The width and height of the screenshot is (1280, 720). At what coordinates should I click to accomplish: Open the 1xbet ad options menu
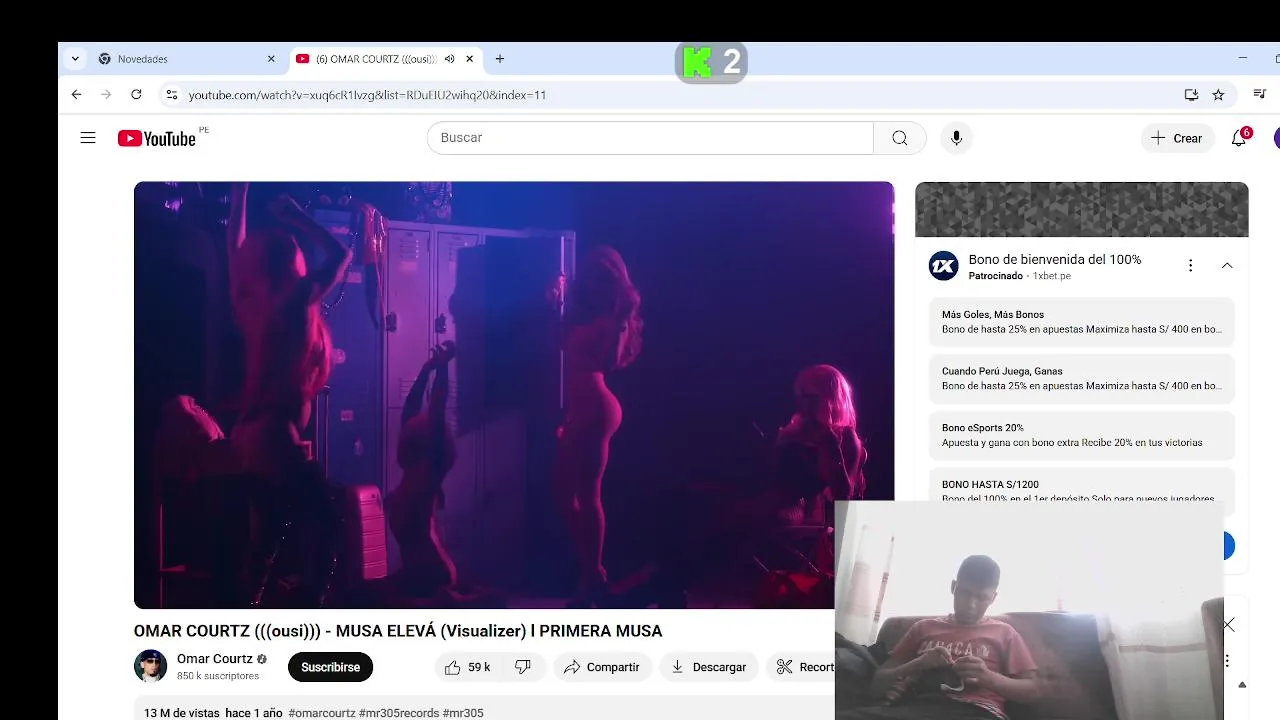pyautogui.click(x=1190, y=266)
